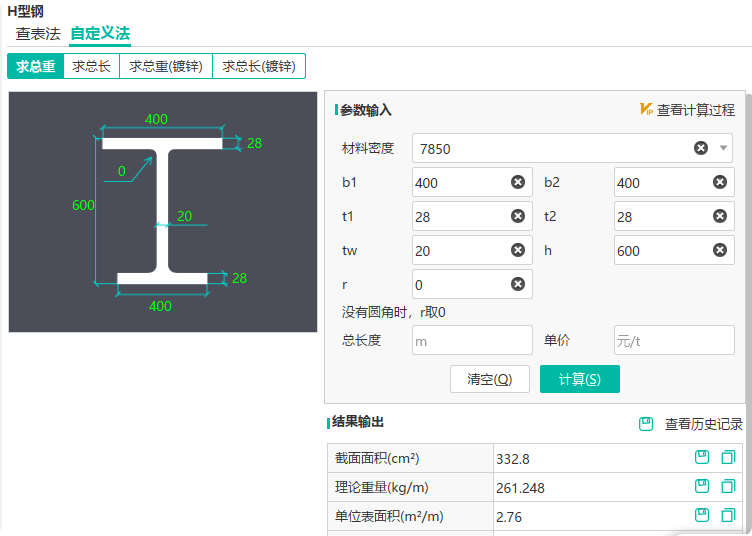This screenshot has width=752, height=536.
Task: Click the 单价 input field
Action: point(674,340)
